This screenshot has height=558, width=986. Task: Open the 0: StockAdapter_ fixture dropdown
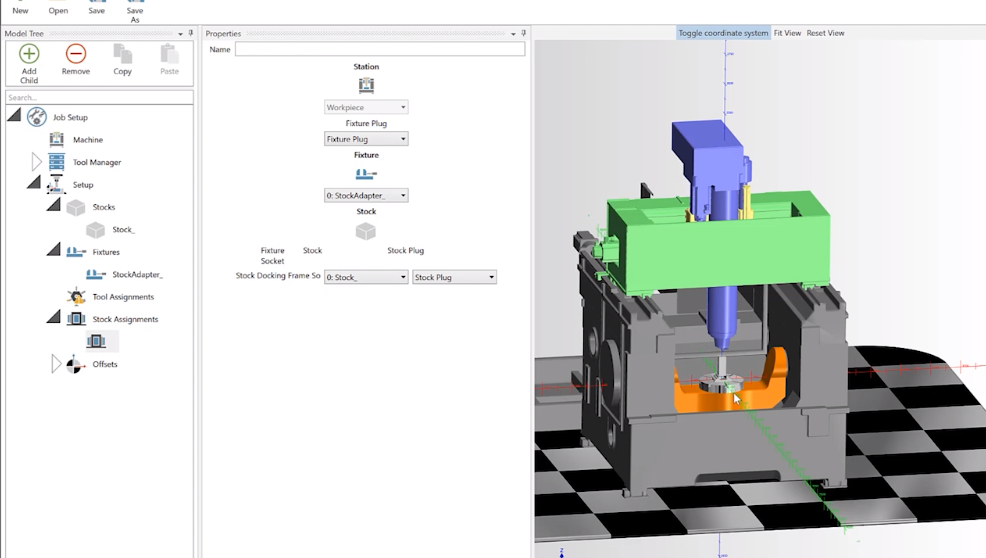pos(366,195)
